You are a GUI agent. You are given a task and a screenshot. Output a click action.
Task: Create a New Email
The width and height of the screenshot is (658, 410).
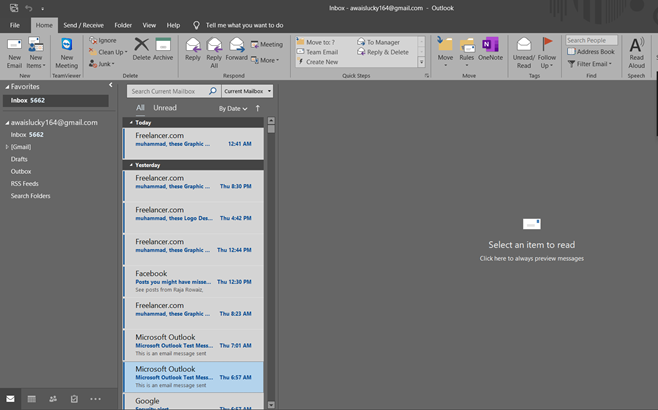coord(14,53)
